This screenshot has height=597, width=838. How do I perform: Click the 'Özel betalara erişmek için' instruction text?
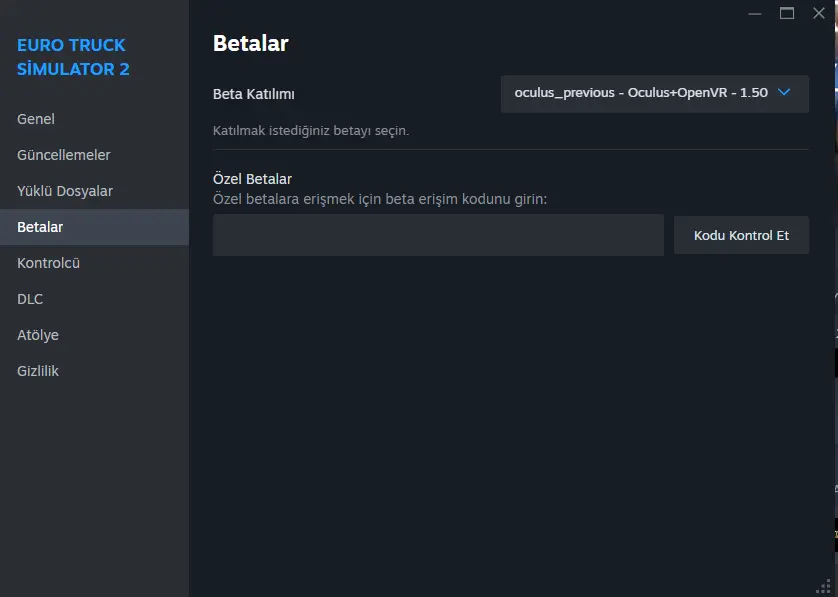click(x=380, y=199)
